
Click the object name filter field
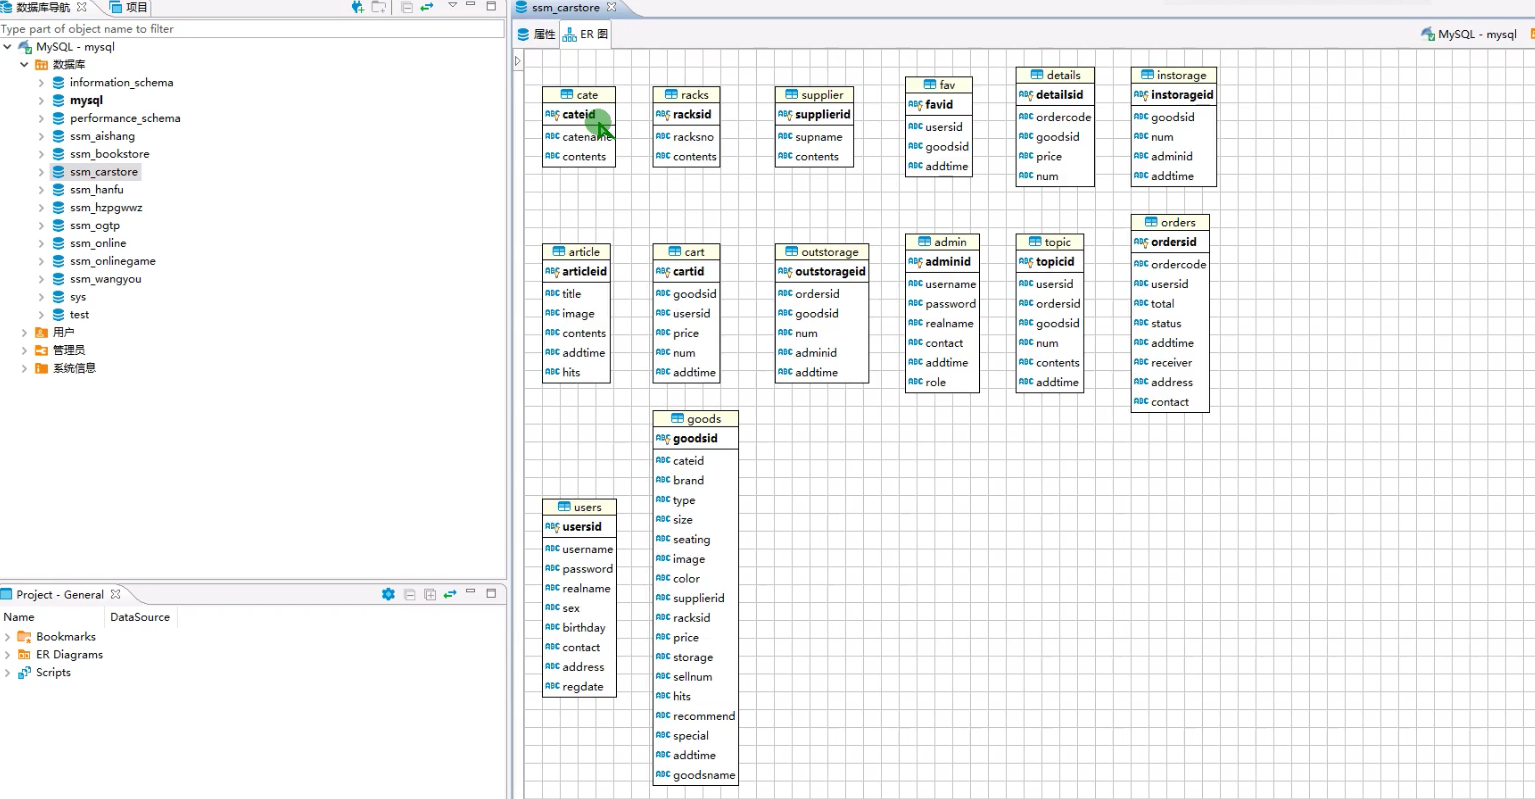(252, 29)
